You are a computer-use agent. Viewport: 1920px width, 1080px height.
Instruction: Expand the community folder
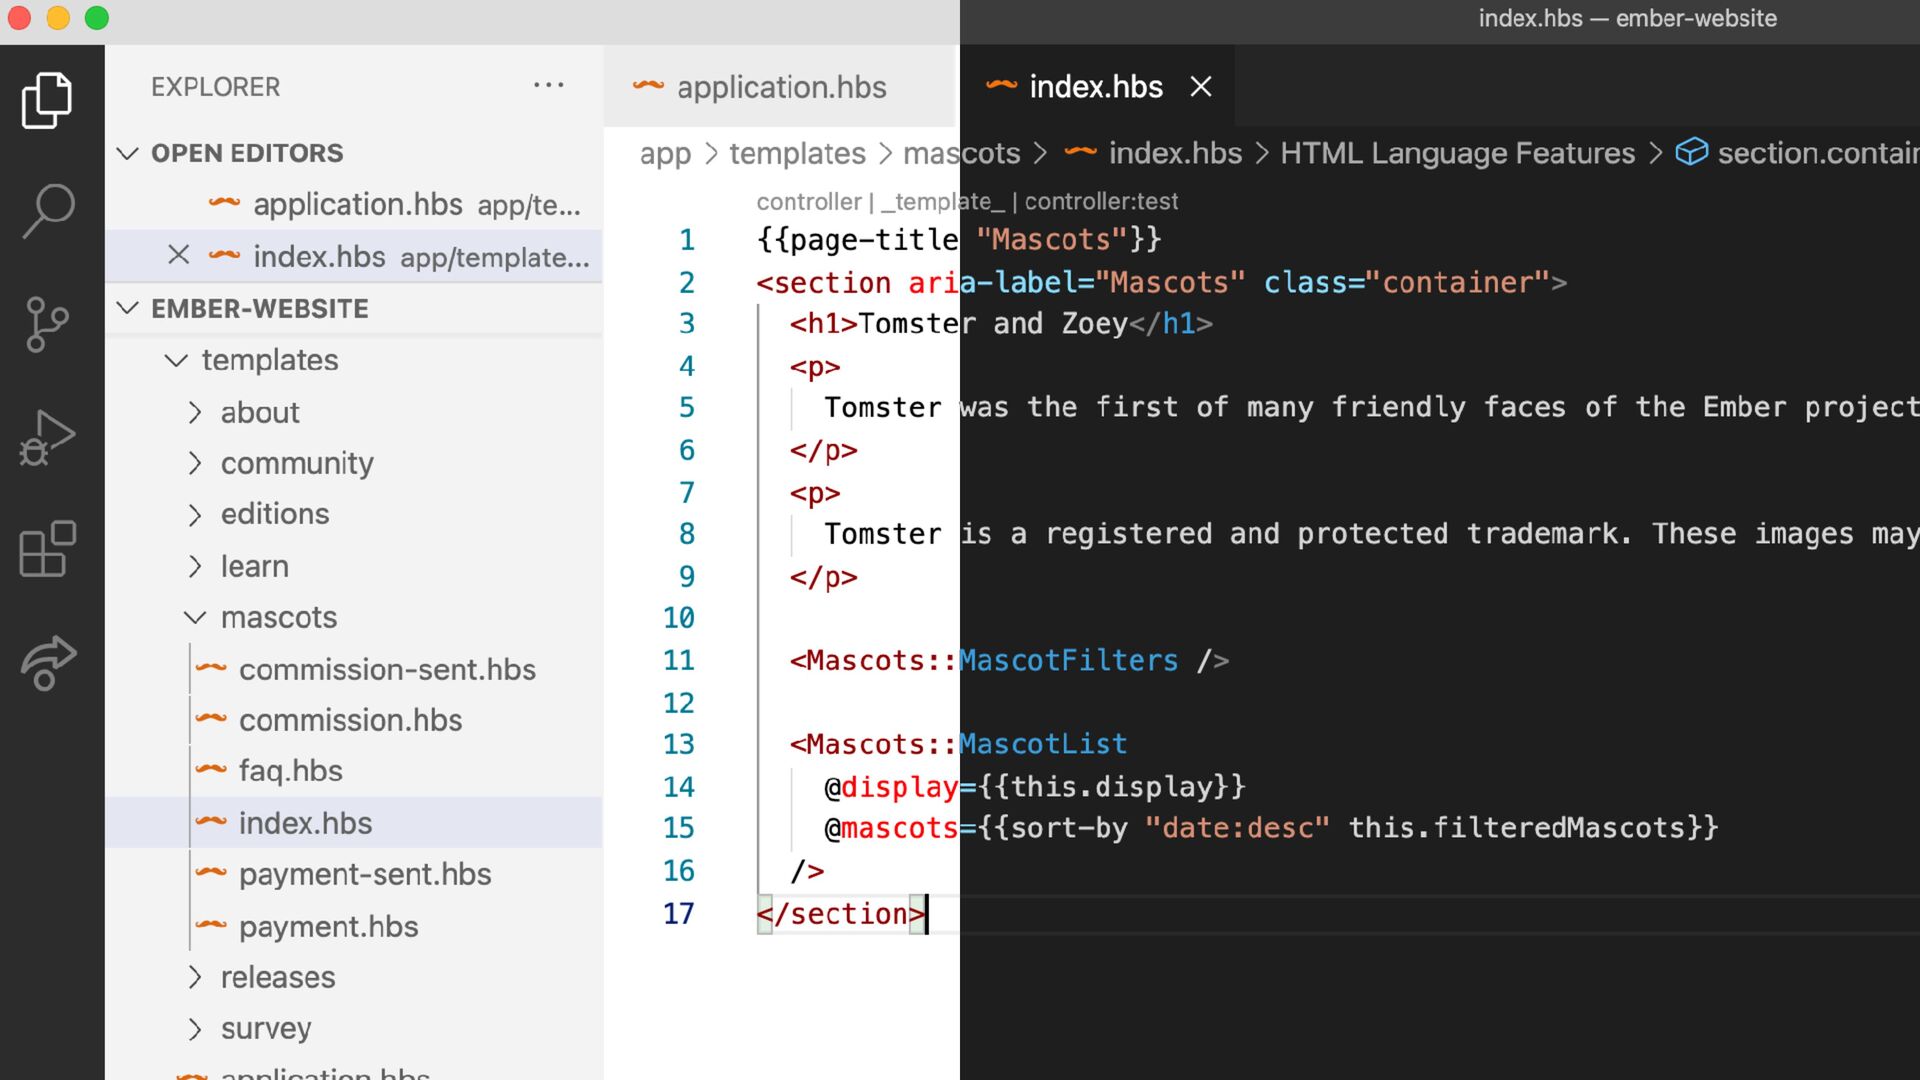[x=195, y=463]
